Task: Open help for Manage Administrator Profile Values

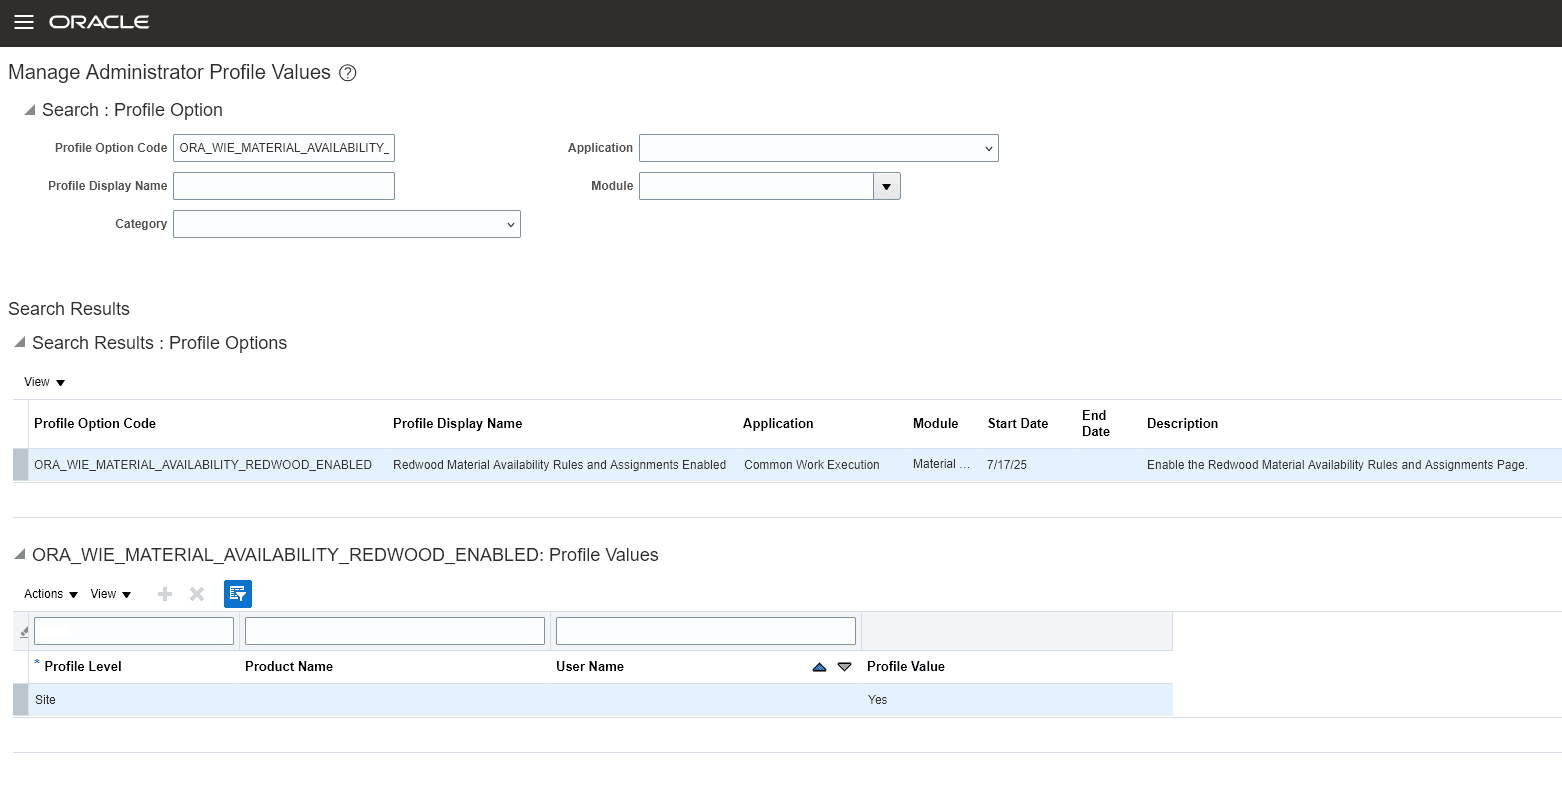Action: (x=347, y=72)
